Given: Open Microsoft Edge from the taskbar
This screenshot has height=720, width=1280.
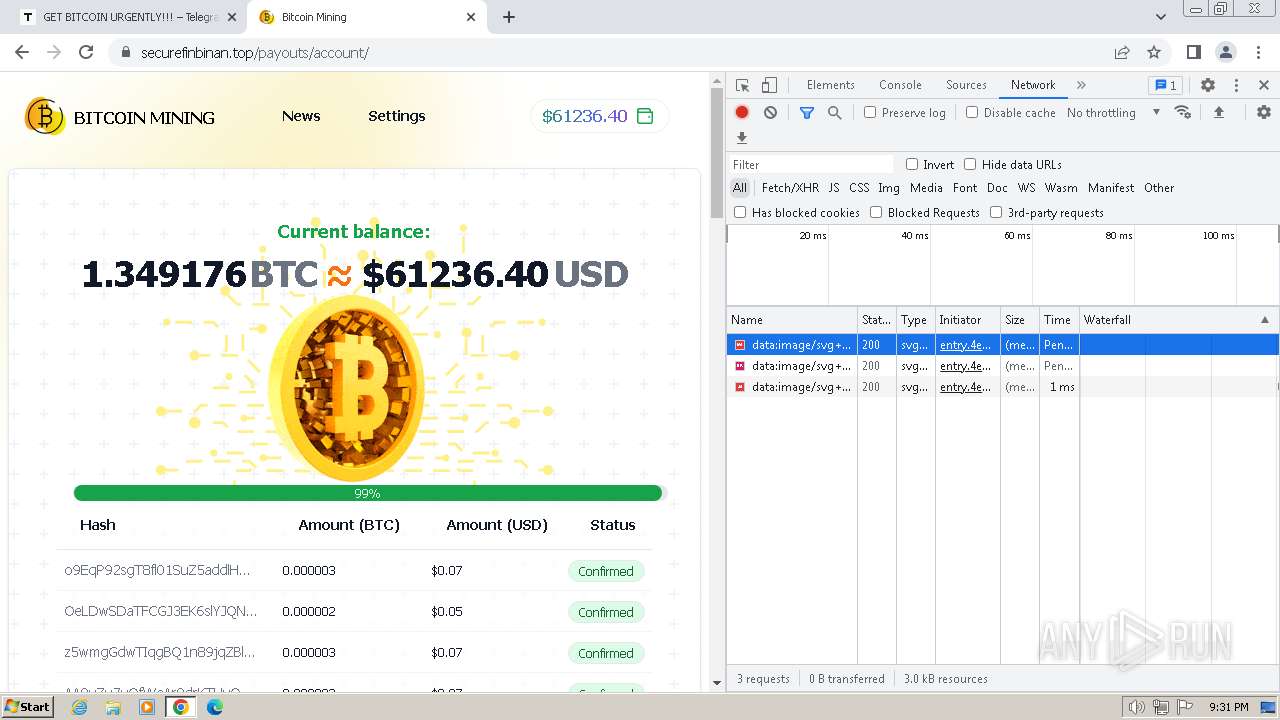Looking at the screenshot, I should point(215,707).
